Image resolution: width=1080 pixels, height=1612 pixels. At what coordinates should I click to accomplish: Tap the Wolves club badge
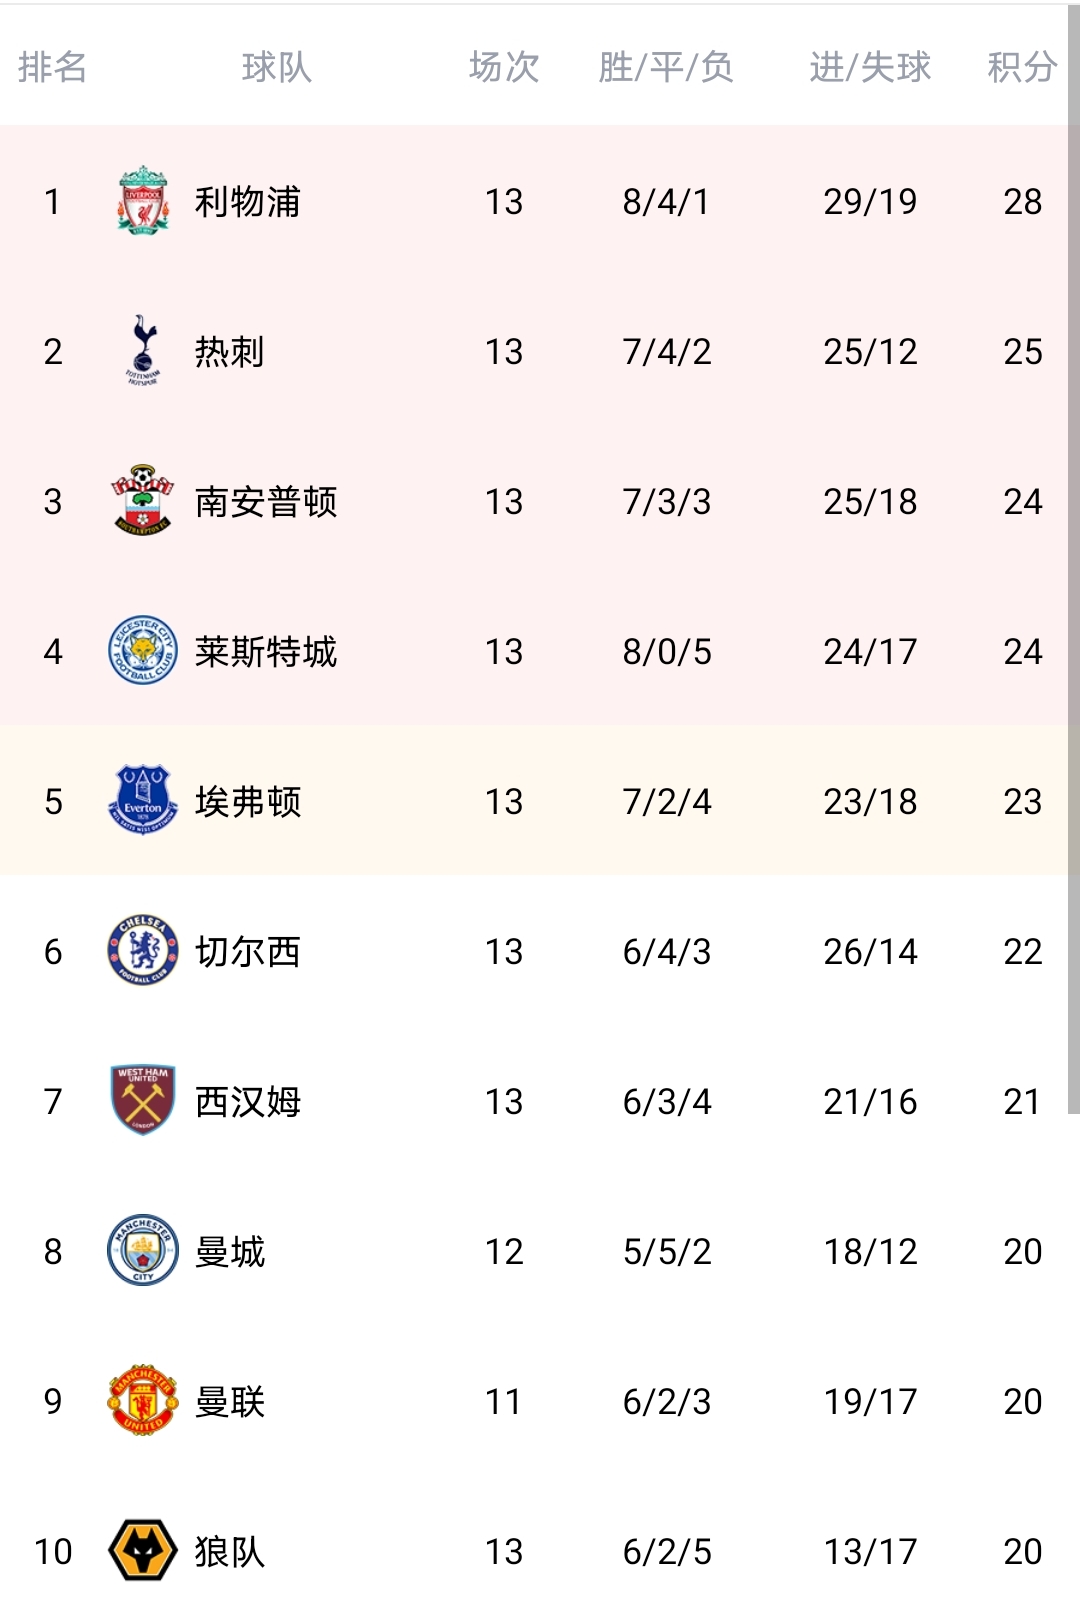pos(143,1551)
